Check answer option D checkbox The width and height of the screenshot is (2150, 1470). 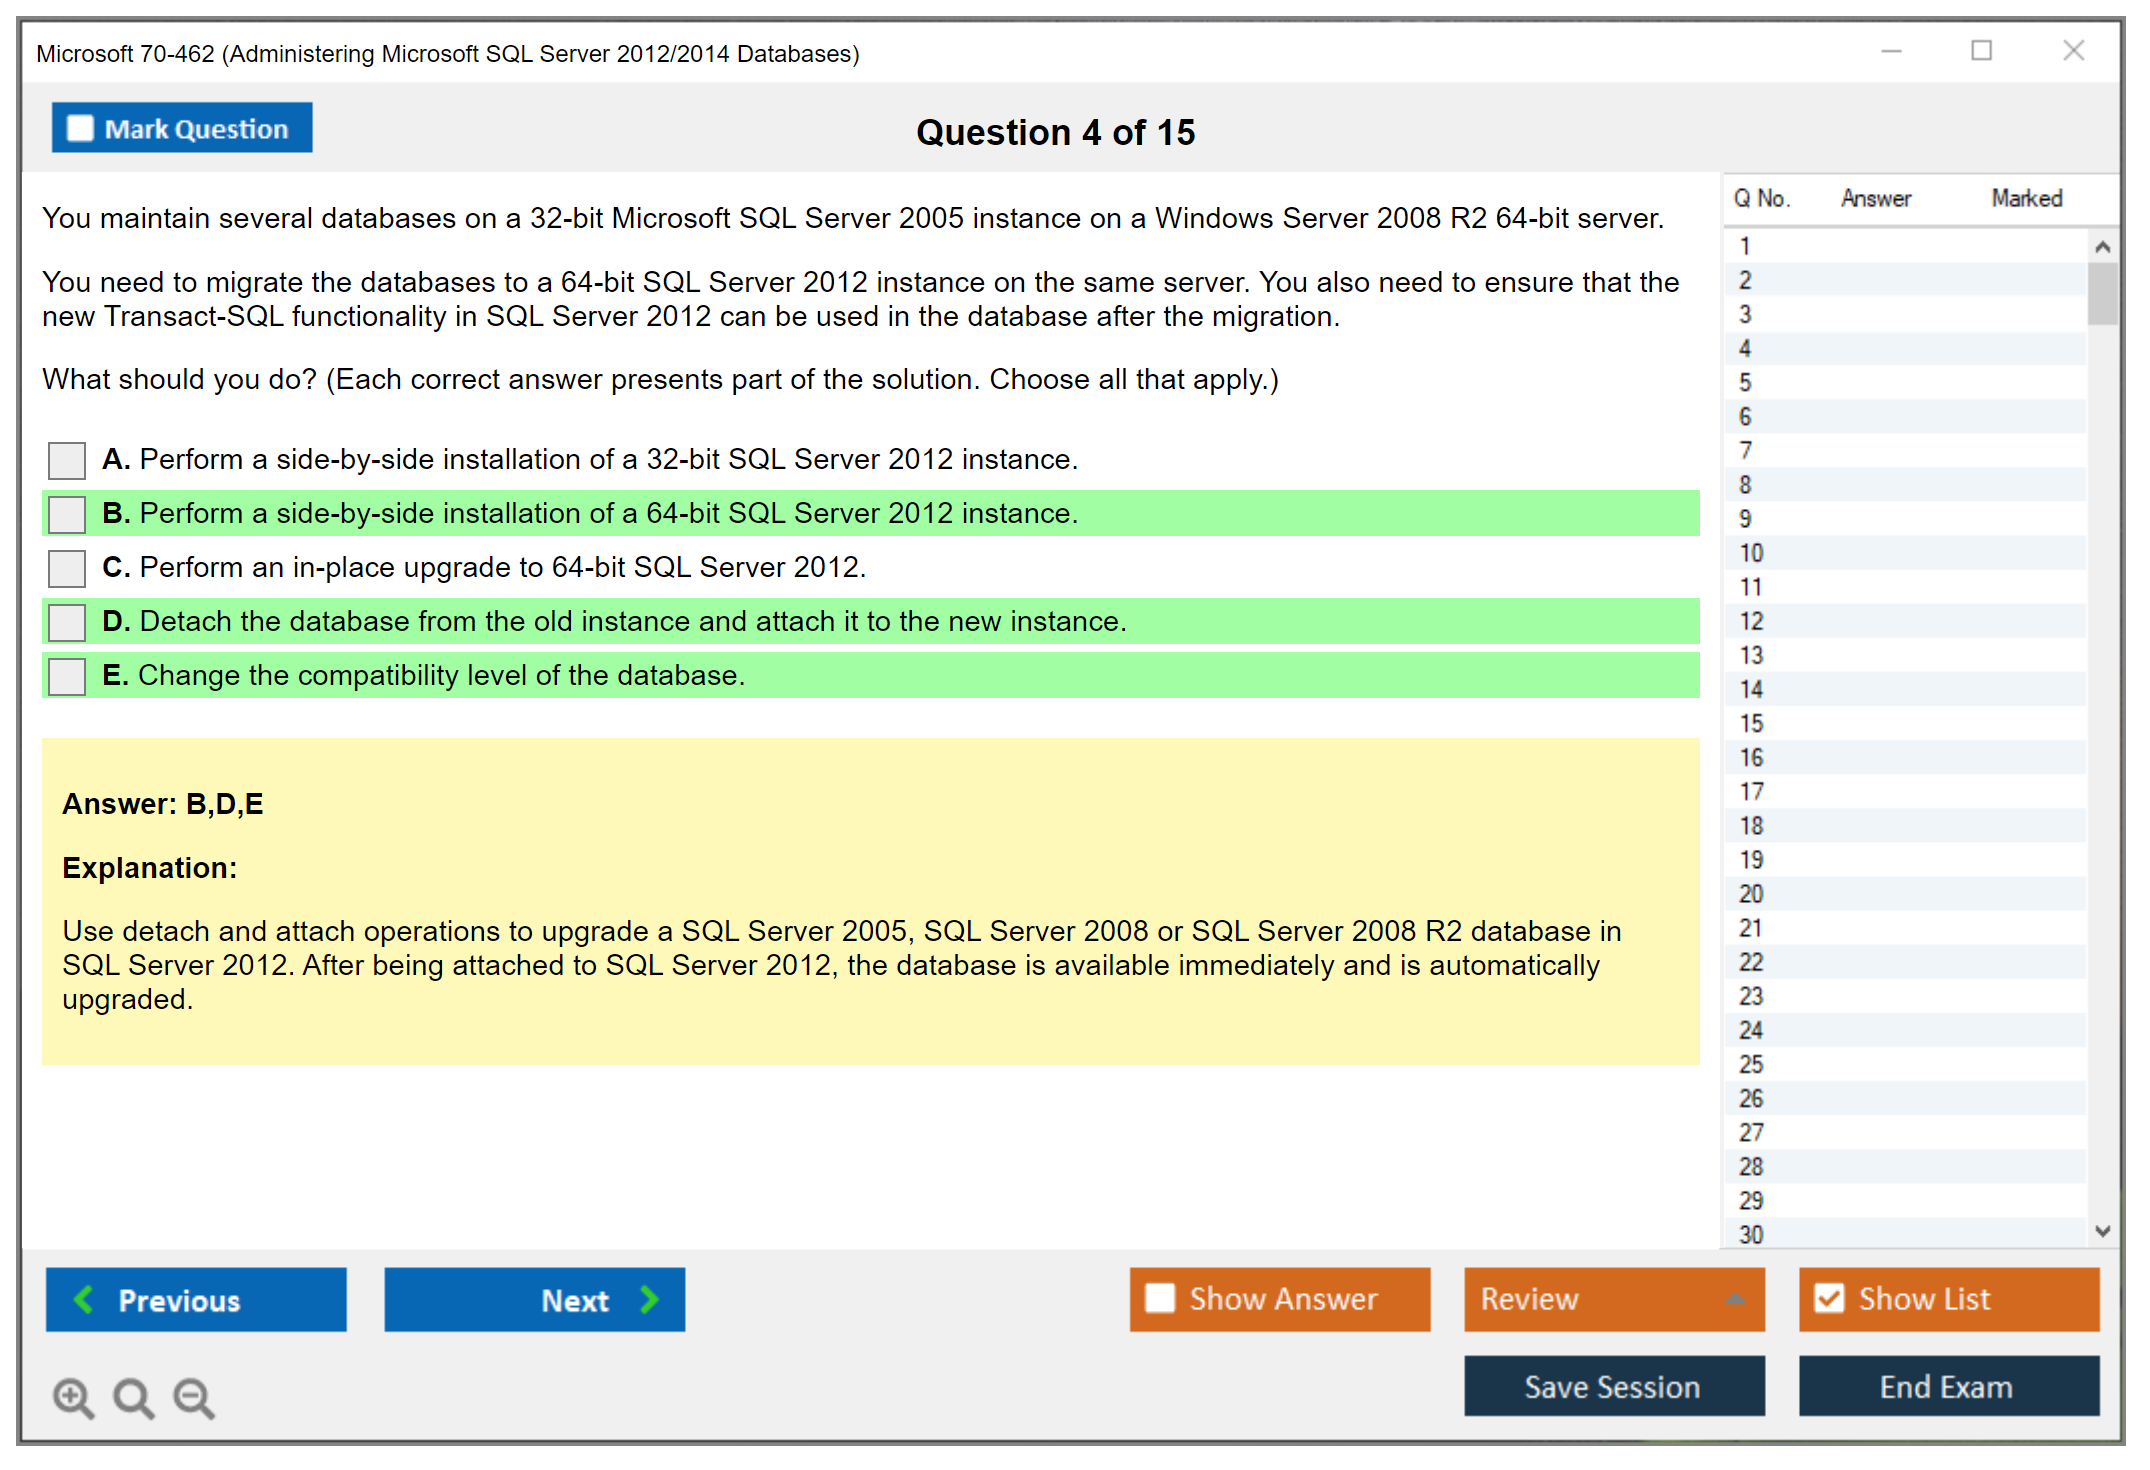click(x=67, y=622)
